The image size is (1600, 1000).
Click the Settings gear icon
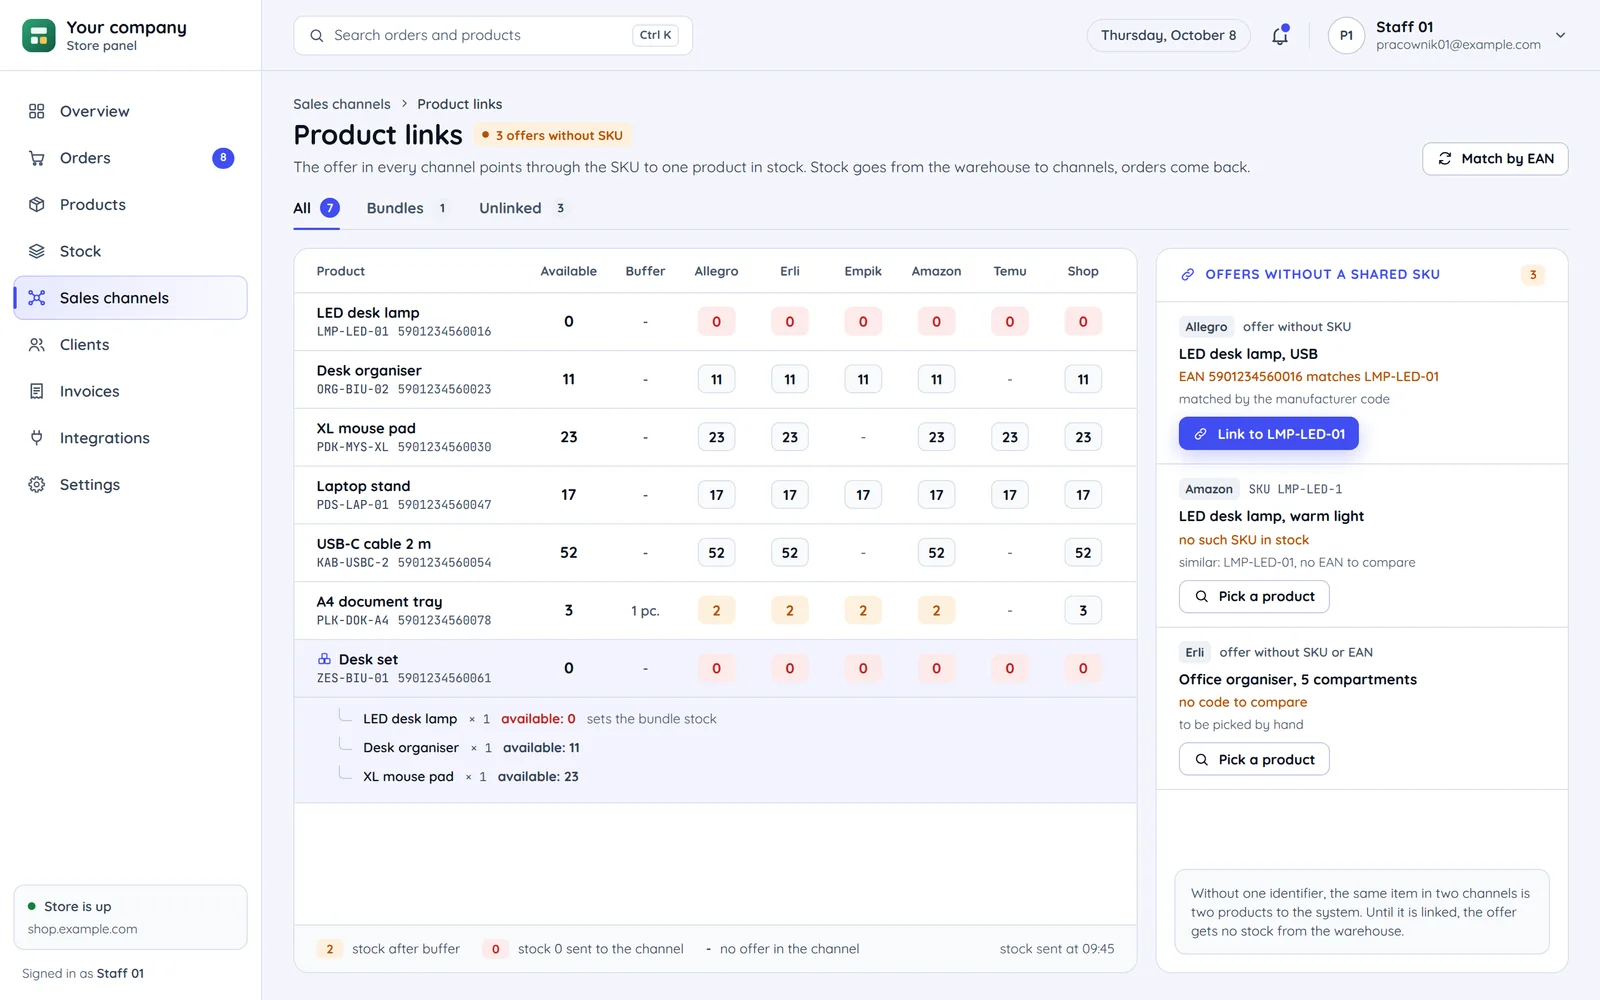[37, 484]
